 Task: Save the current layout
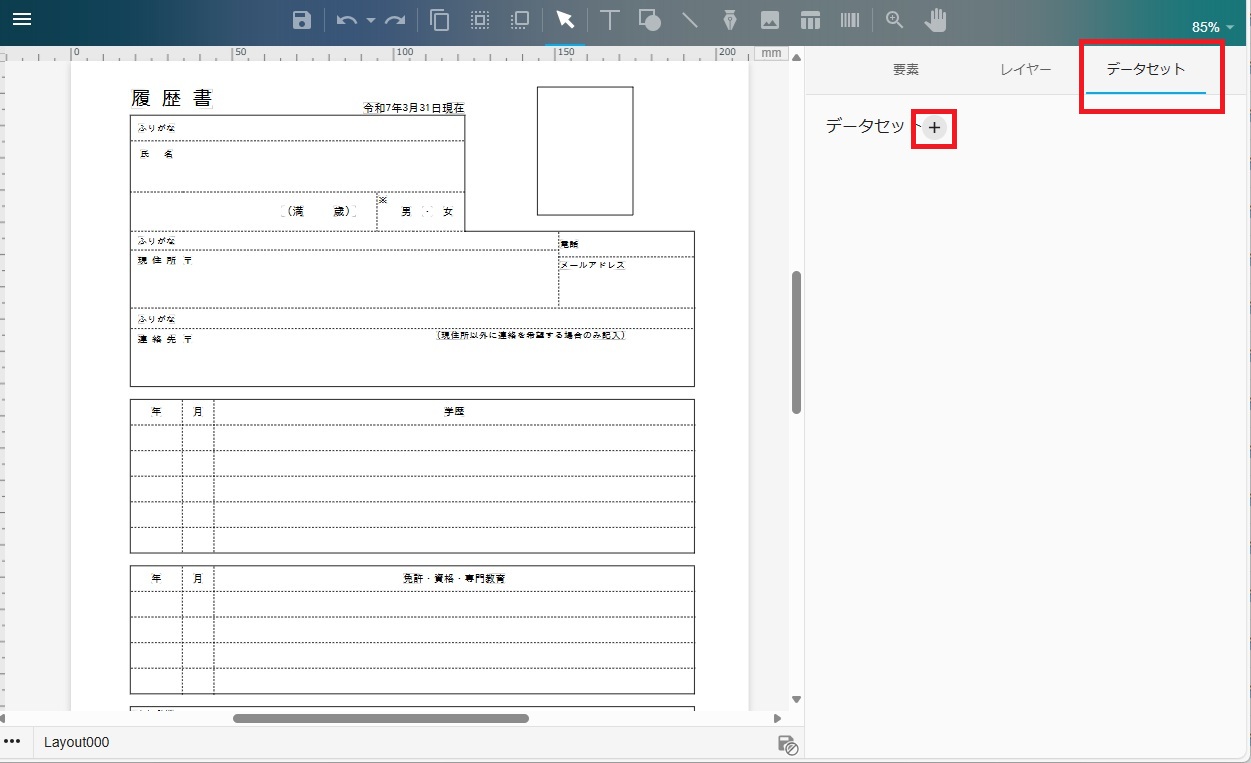pyautogui.click(x=302, y=20)
